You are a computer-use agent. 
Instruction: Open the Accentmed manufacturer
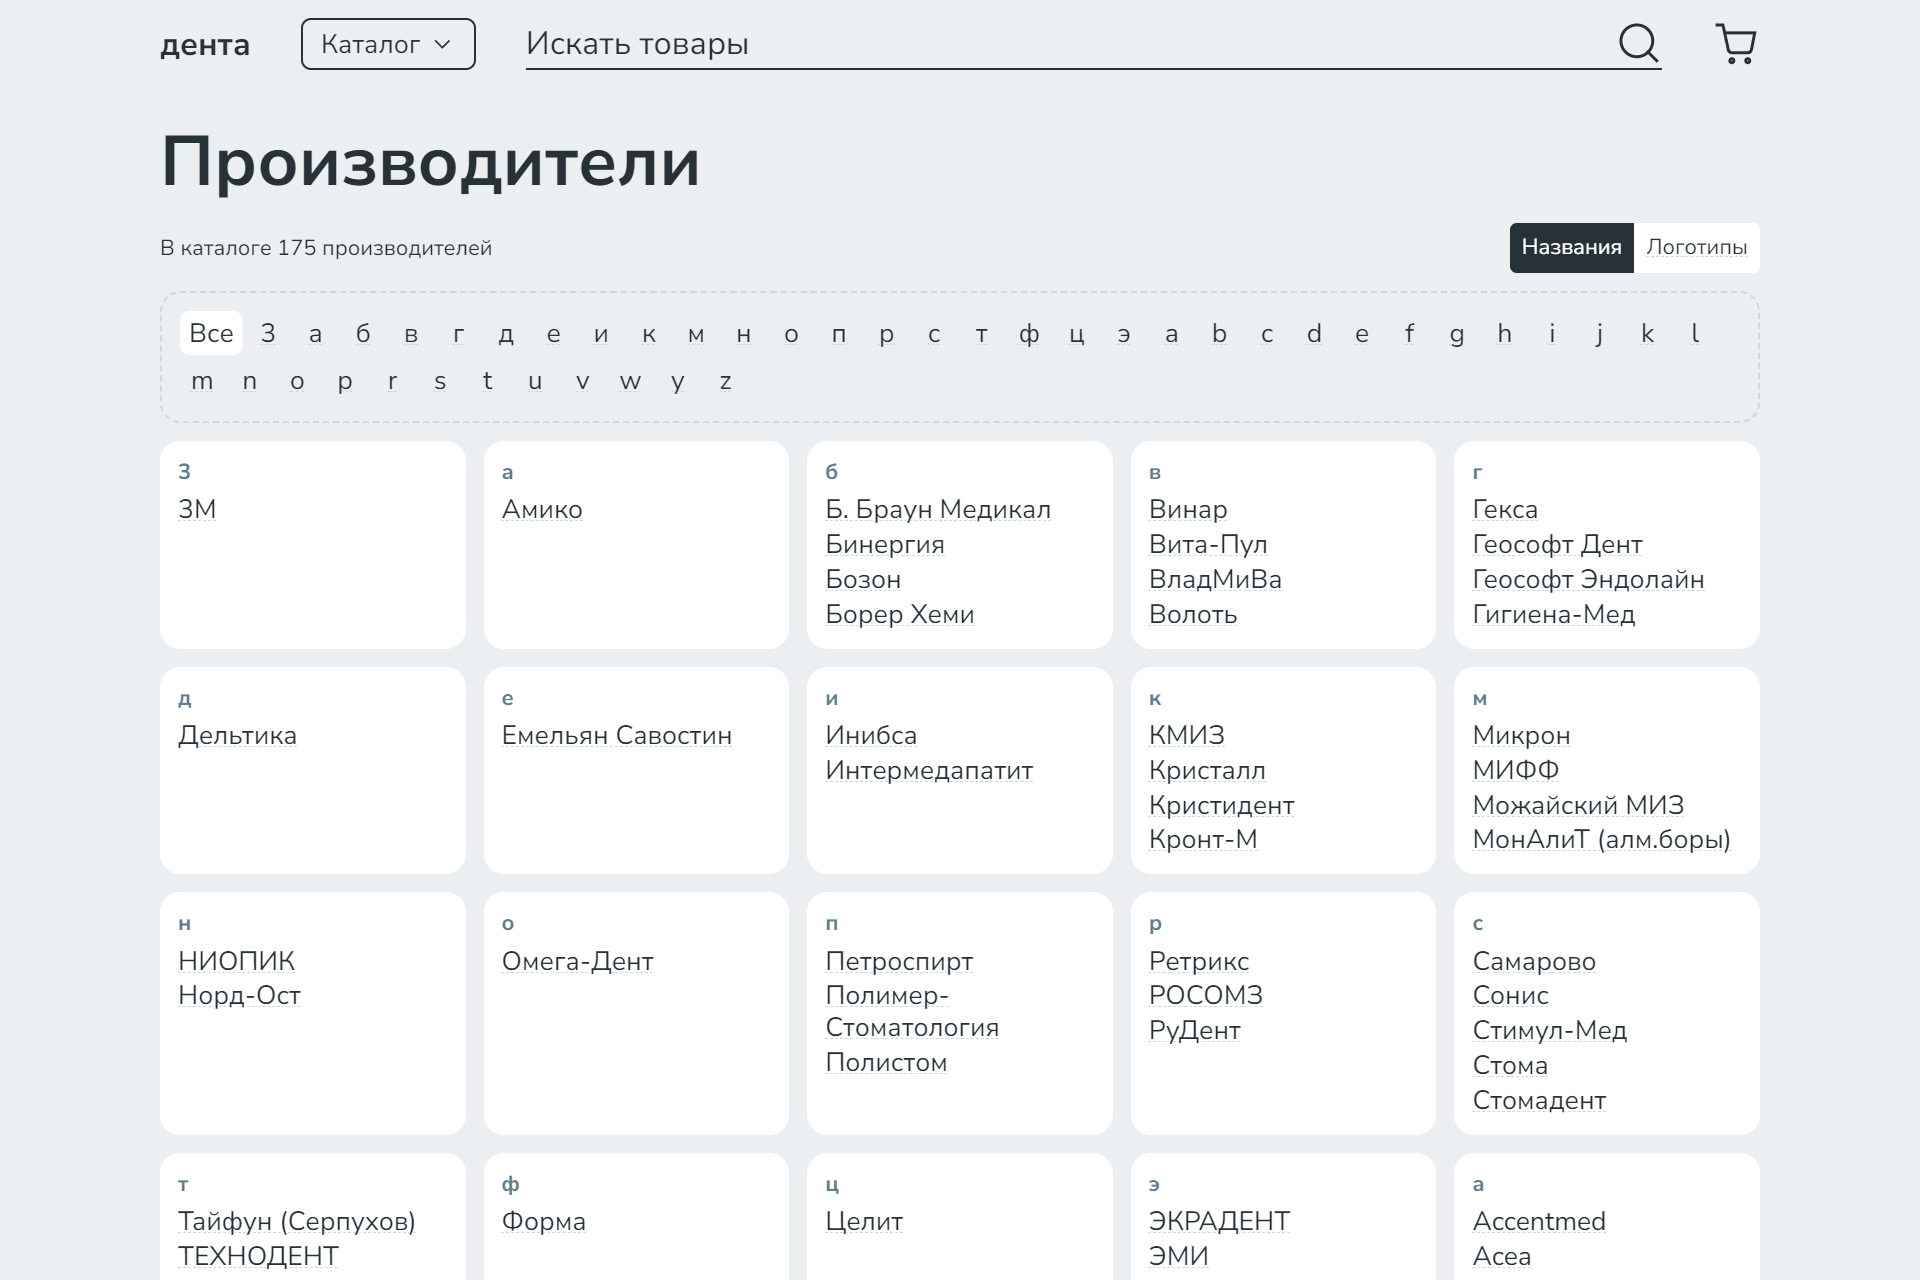[1539, 1221]
